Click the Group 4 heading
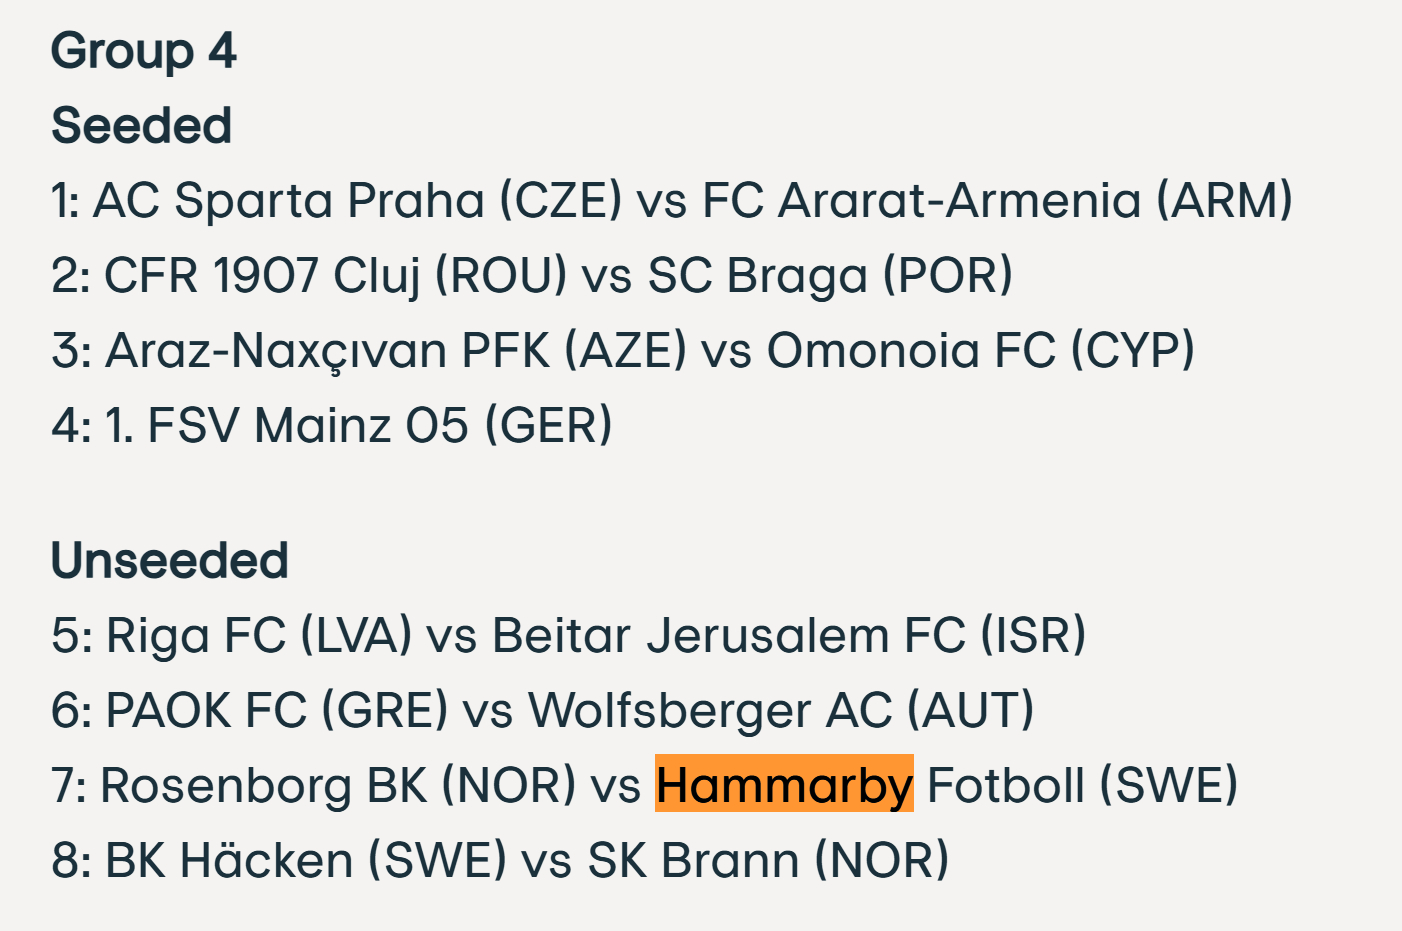Screen dimensions: 1402x931 click(143, 51)
